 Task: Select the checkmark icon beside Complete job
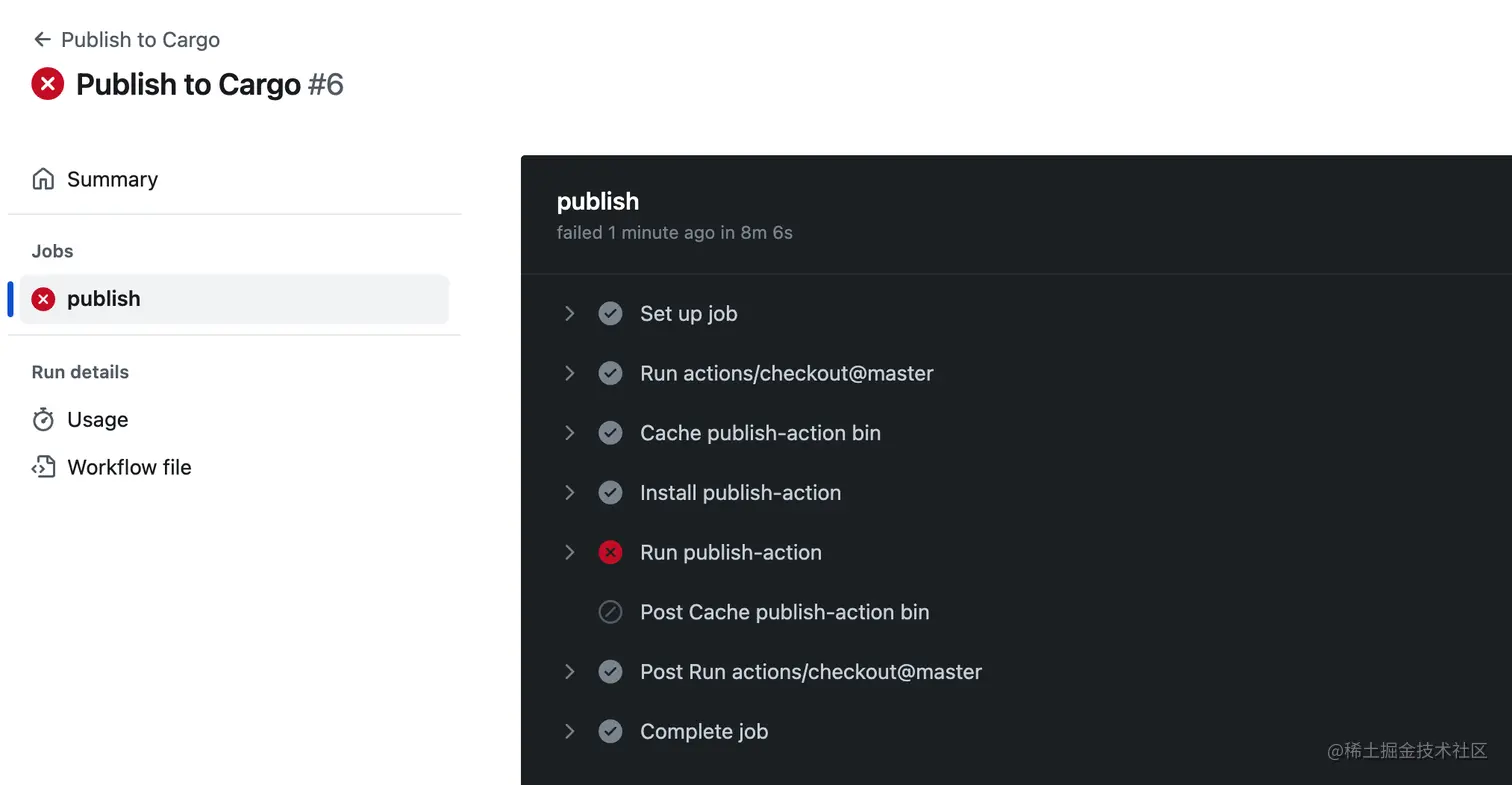click(610, 732)
